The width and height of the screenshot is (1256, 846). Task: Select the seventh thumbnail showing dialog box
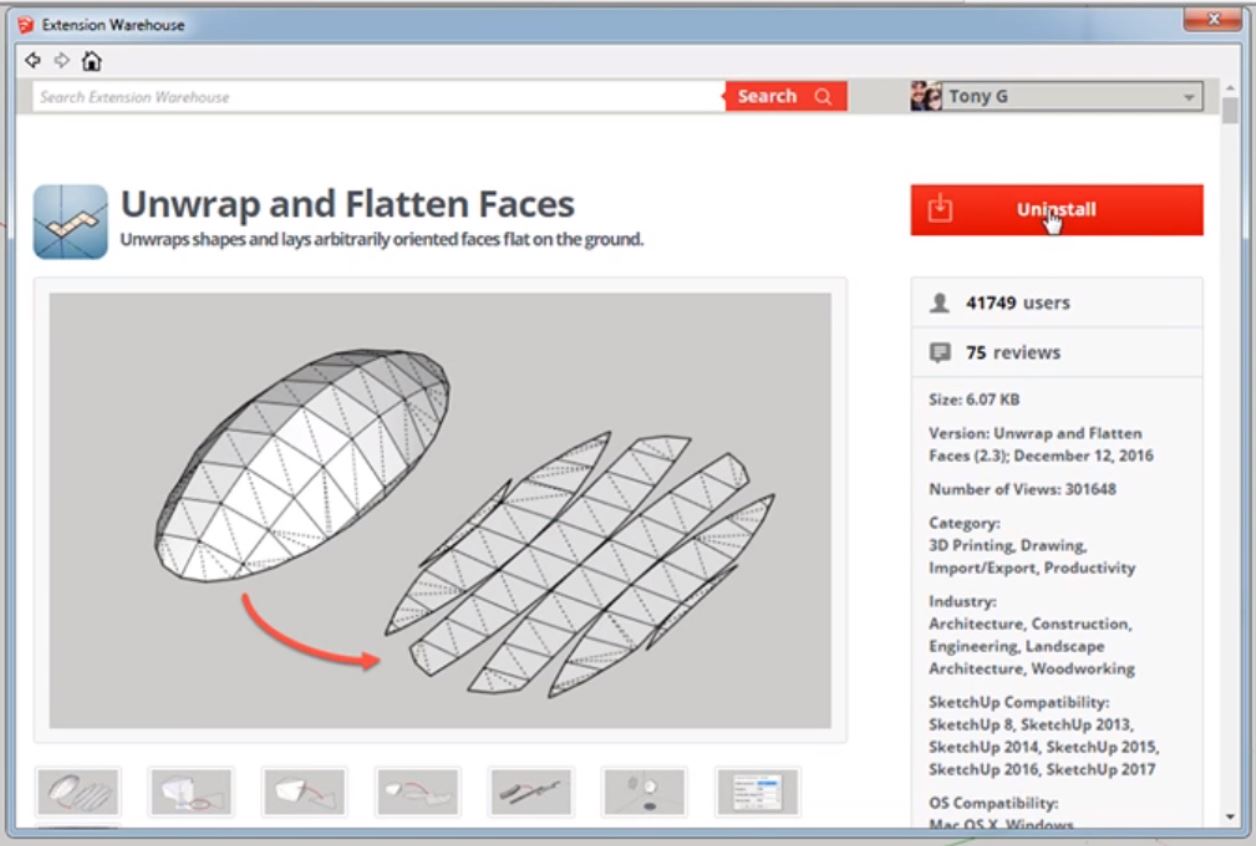click(x=758, y=793)
